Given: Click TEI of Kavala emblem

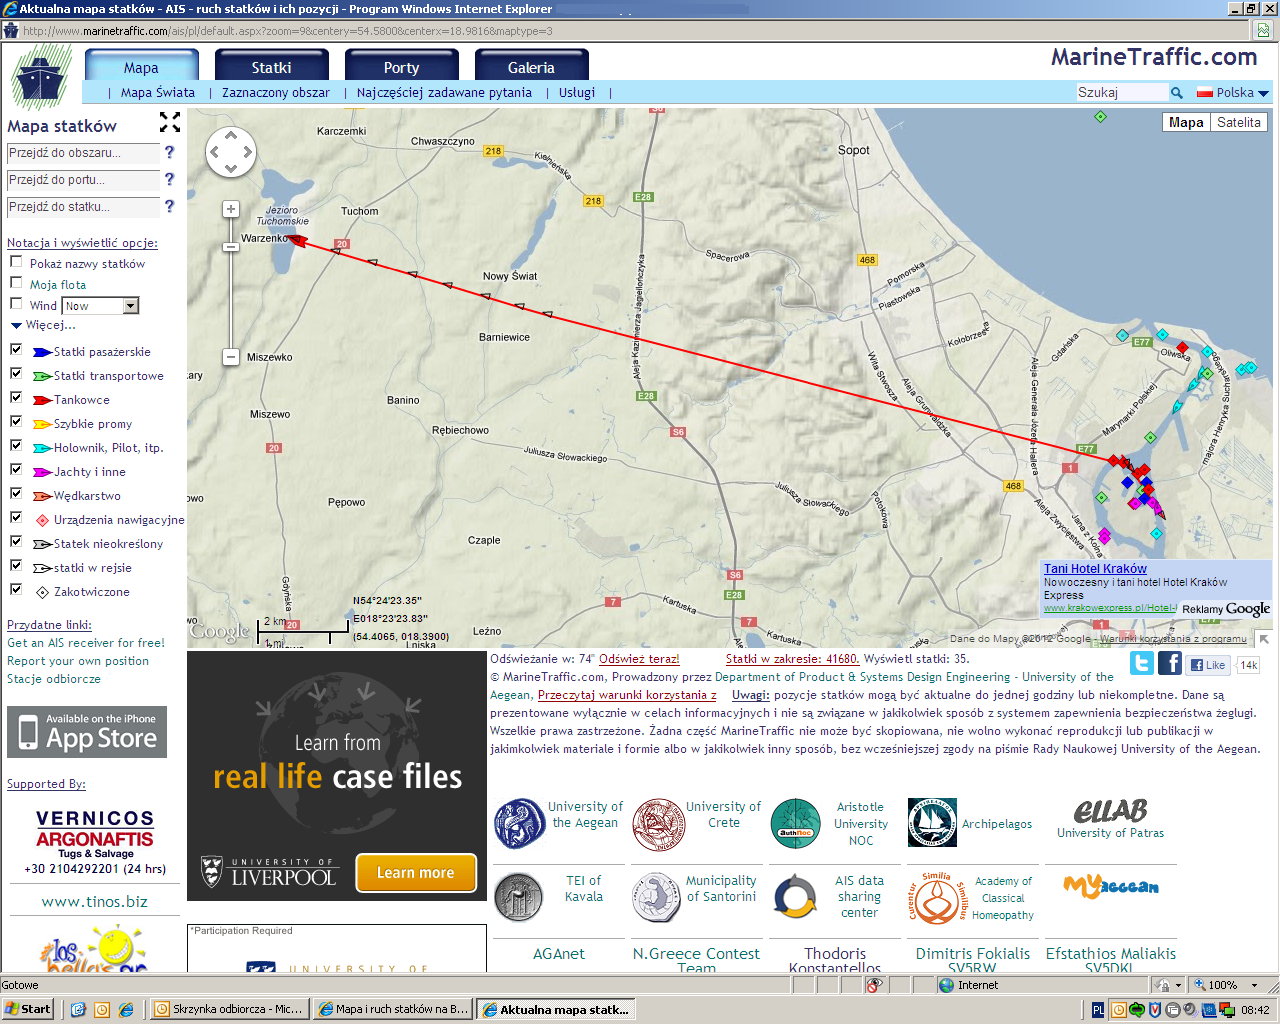Looking at the screenshot, I should click(x=518, y=897).
